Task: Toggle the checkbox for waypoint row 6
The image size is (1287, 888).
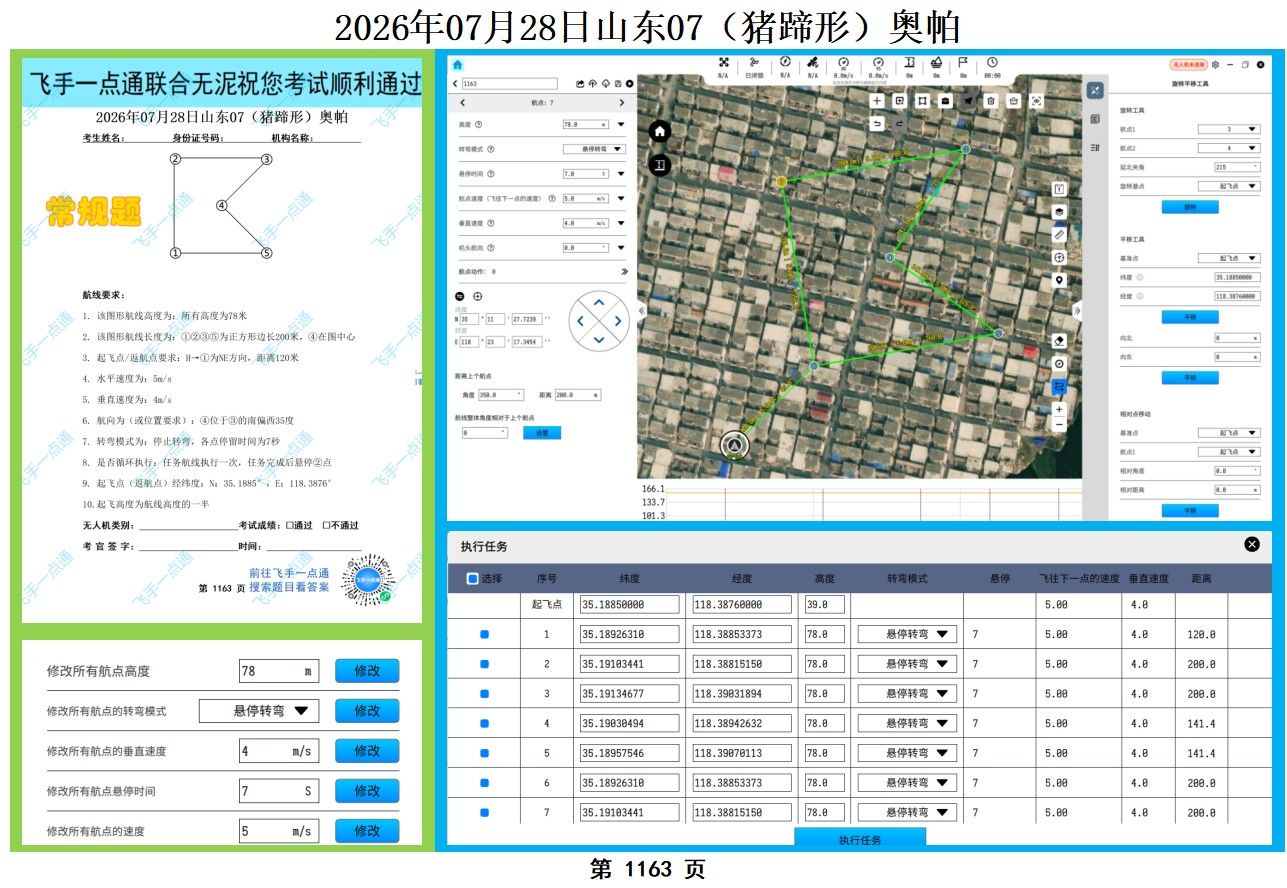Action: tap(485, 783)
